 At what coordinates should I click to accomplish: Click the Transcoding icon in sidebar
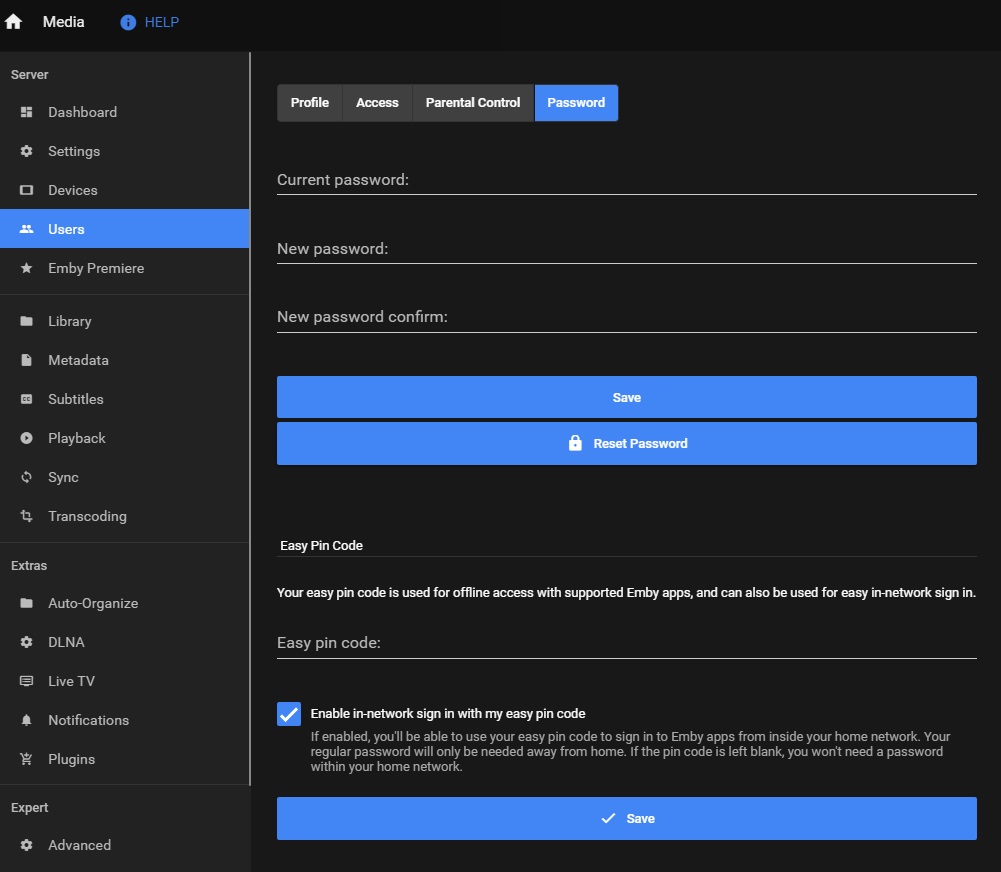27,516
